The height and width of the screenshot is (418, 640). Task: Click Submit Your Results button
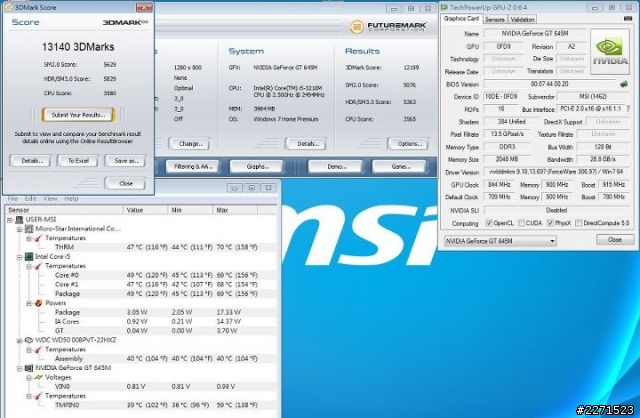click(78, 115)
